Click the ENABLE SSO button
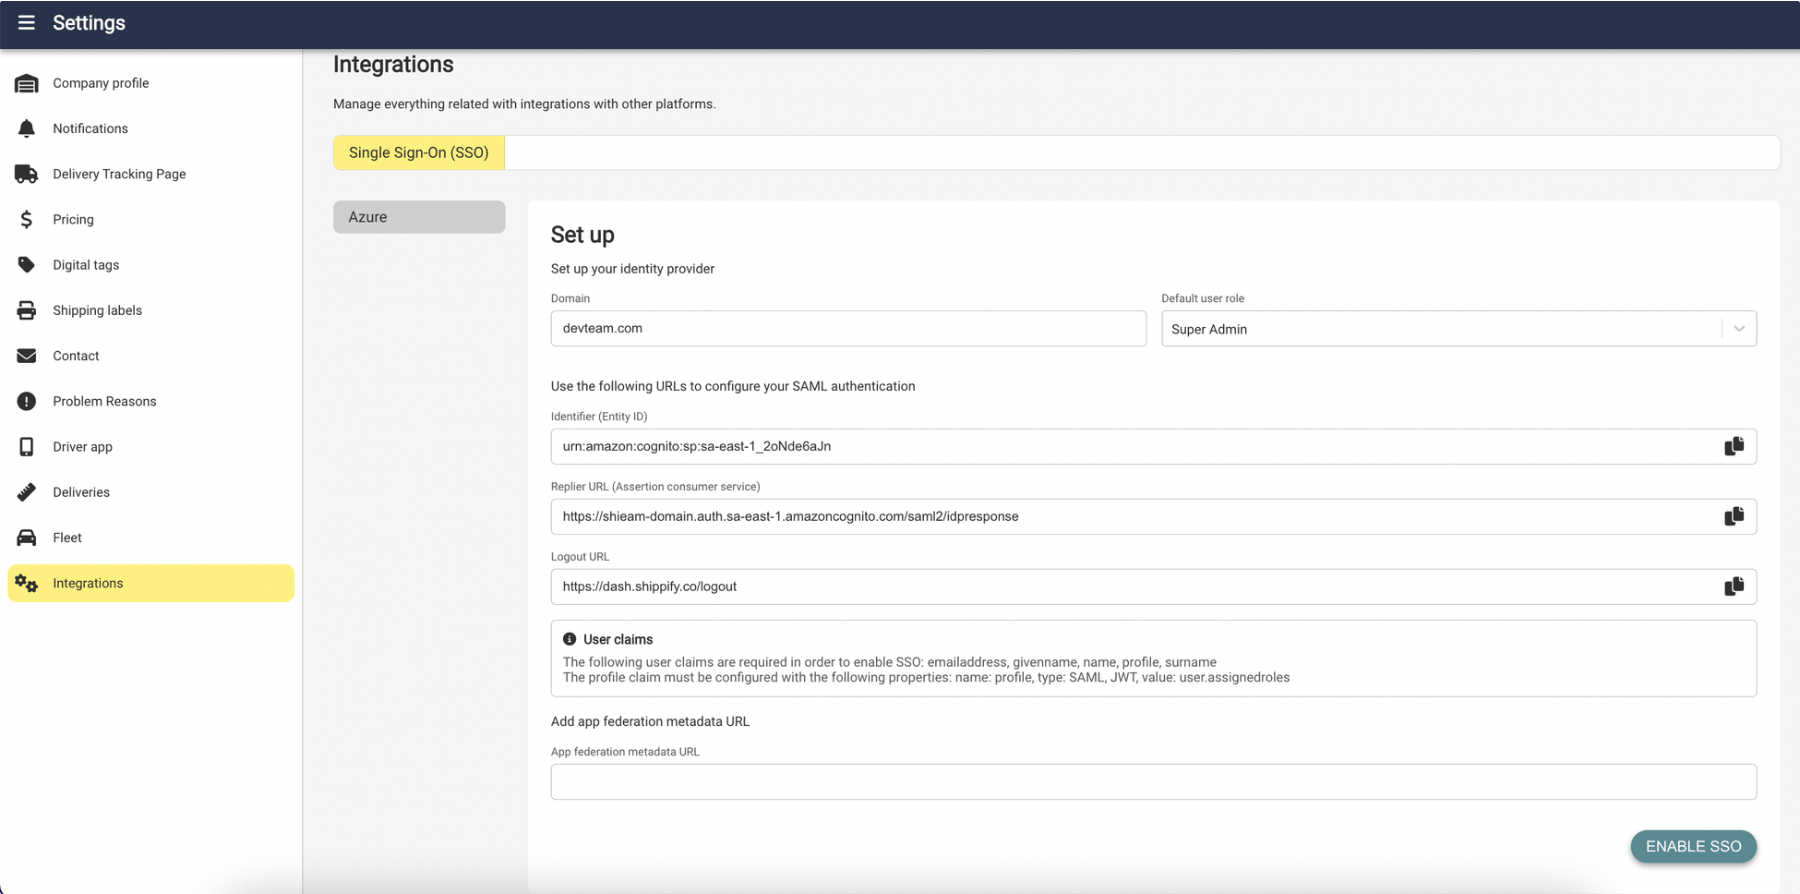This screenshot has height=894, width=1800. (x=1693, y=846)
